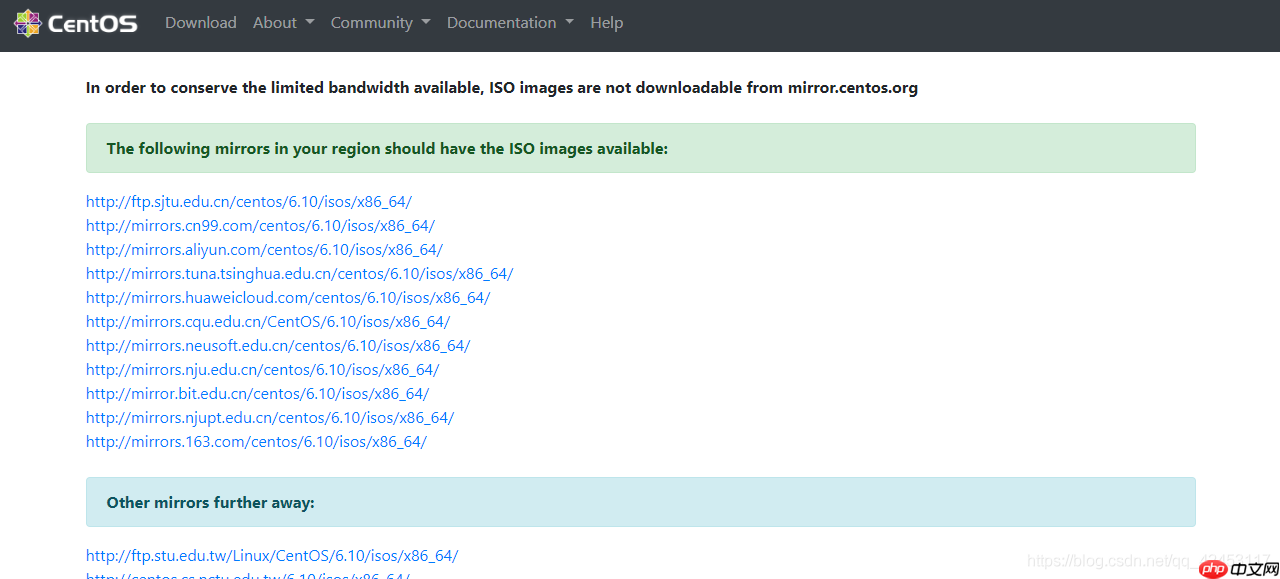
Task: Open the mirrors.njupt.edu.cn mirror link
Action: (270, 418)
